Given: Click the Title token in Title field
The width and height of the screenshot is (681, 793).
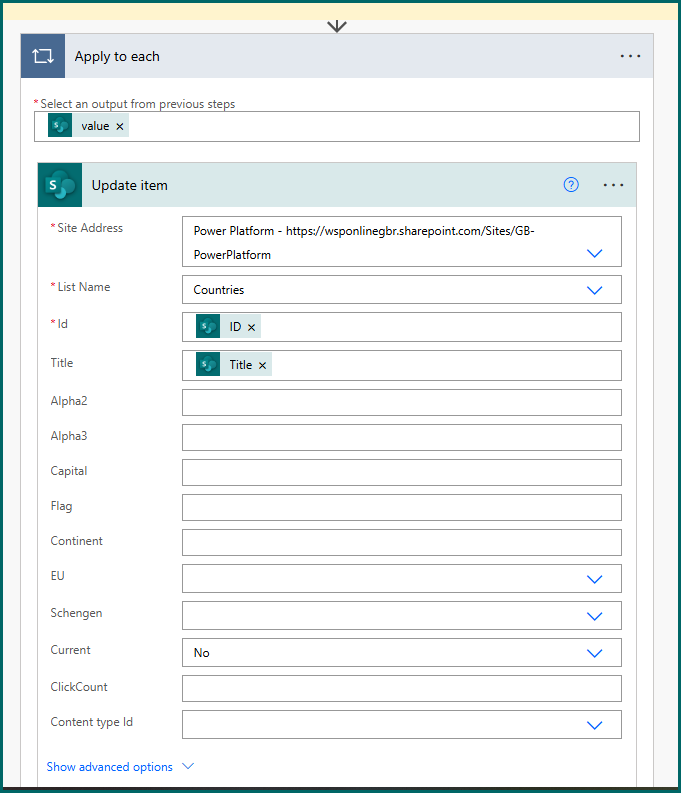Looking at the screenshot, I should click(x=234, y=365).
